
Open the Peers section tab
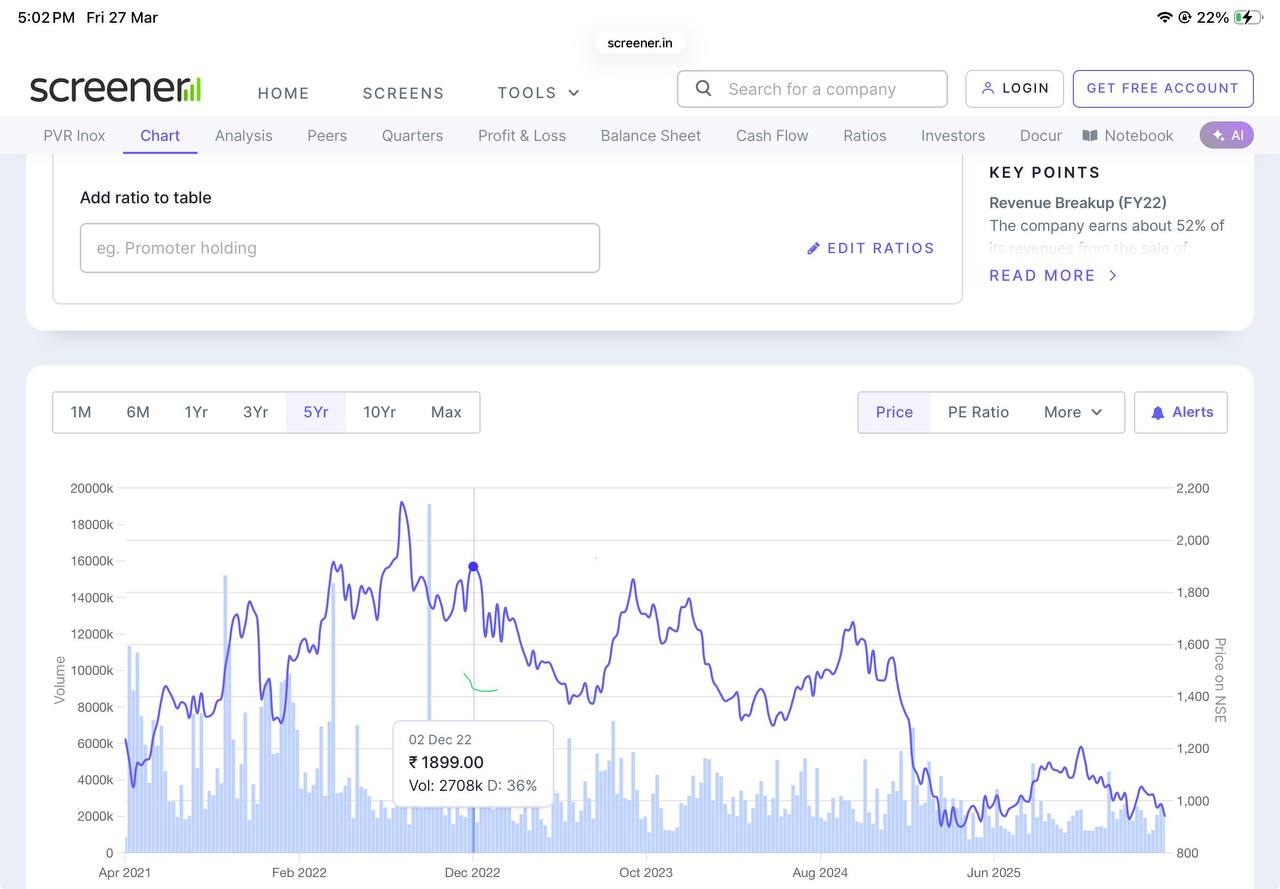(x=327, y=135)
